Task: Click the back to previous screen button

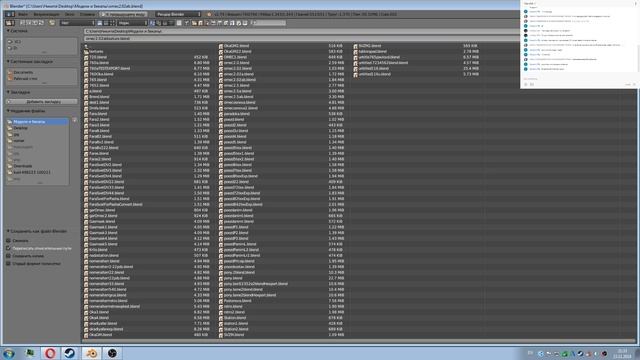Action: pyautogui.click(x=124, y=14)
